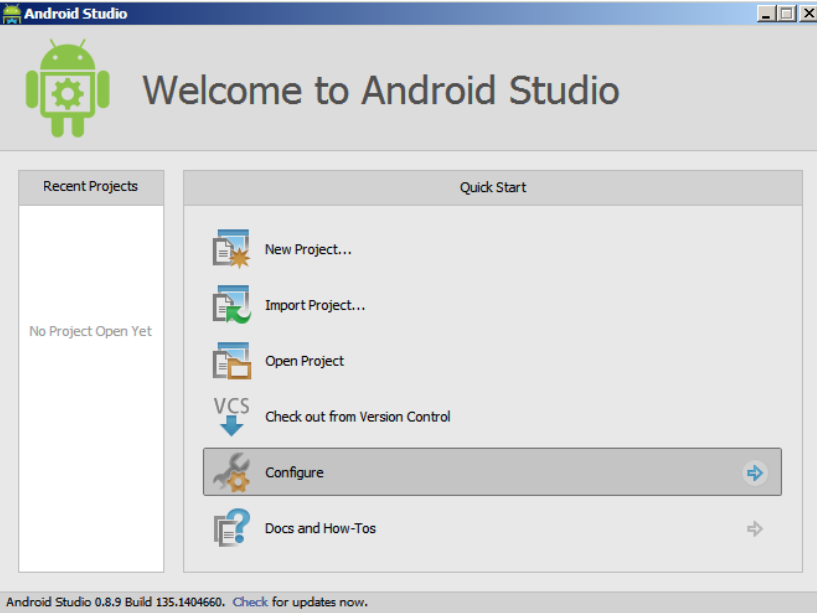The image size is (817, 613).
Task: Open Docs and How-Tos
Action: click(320, 529)
